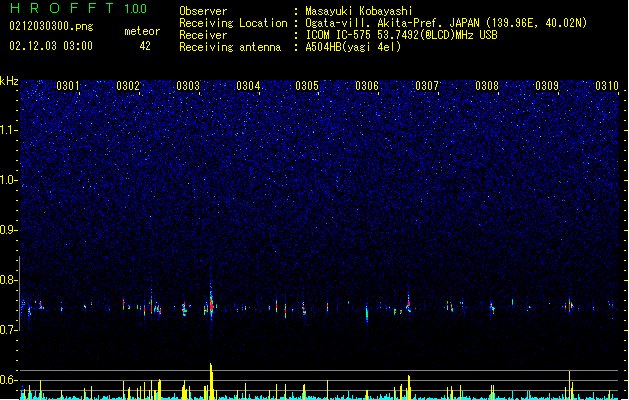Click the 0.8 frequency axis label

pos(9,280)
